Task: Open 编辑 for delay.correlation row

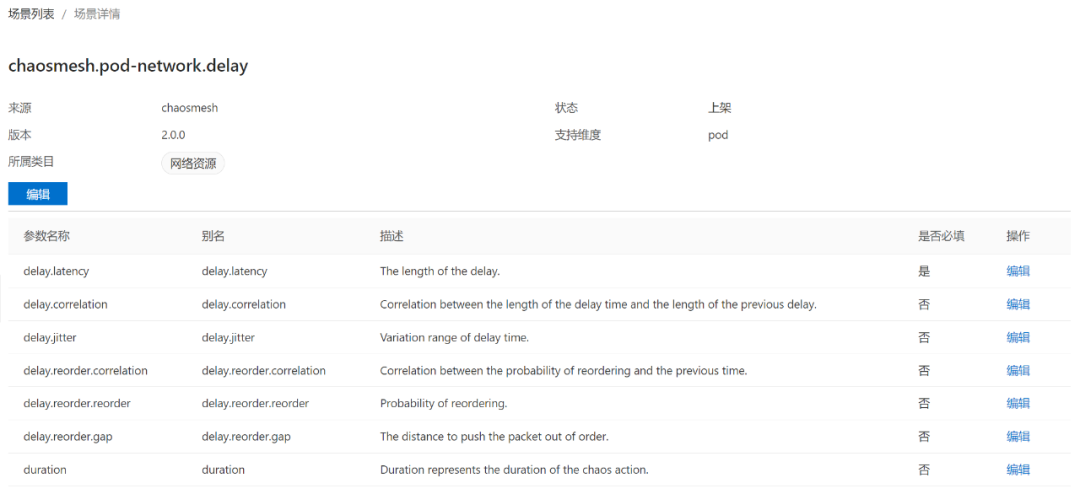Action: coord(1018,304)
